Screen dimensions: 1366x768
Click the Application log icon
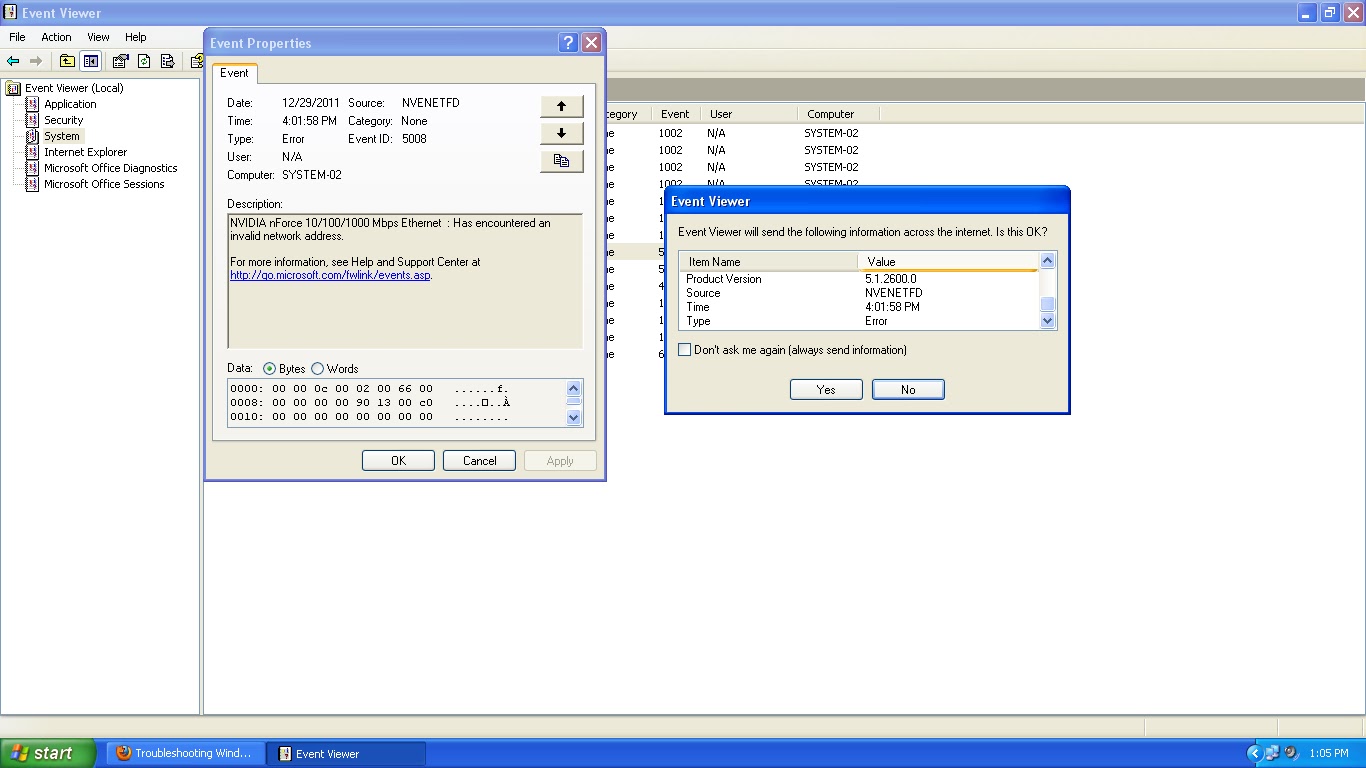[x=33, y=104]
